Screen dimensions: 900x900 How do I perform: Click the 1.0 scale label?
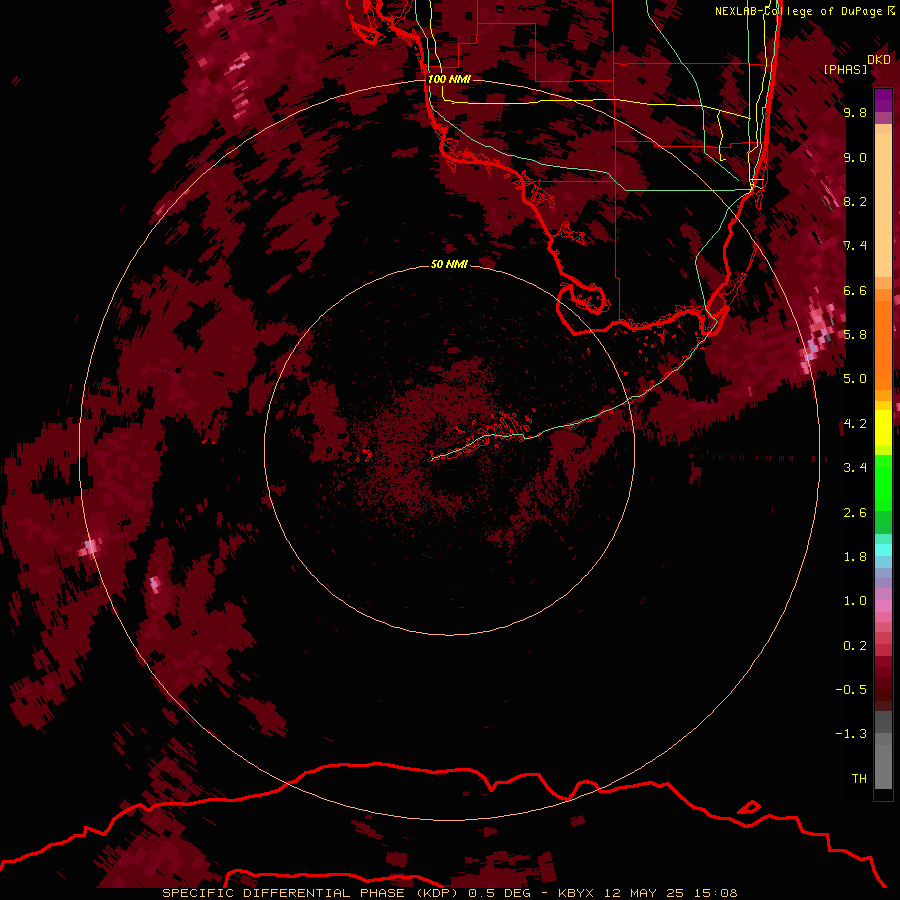pos(855,601)
